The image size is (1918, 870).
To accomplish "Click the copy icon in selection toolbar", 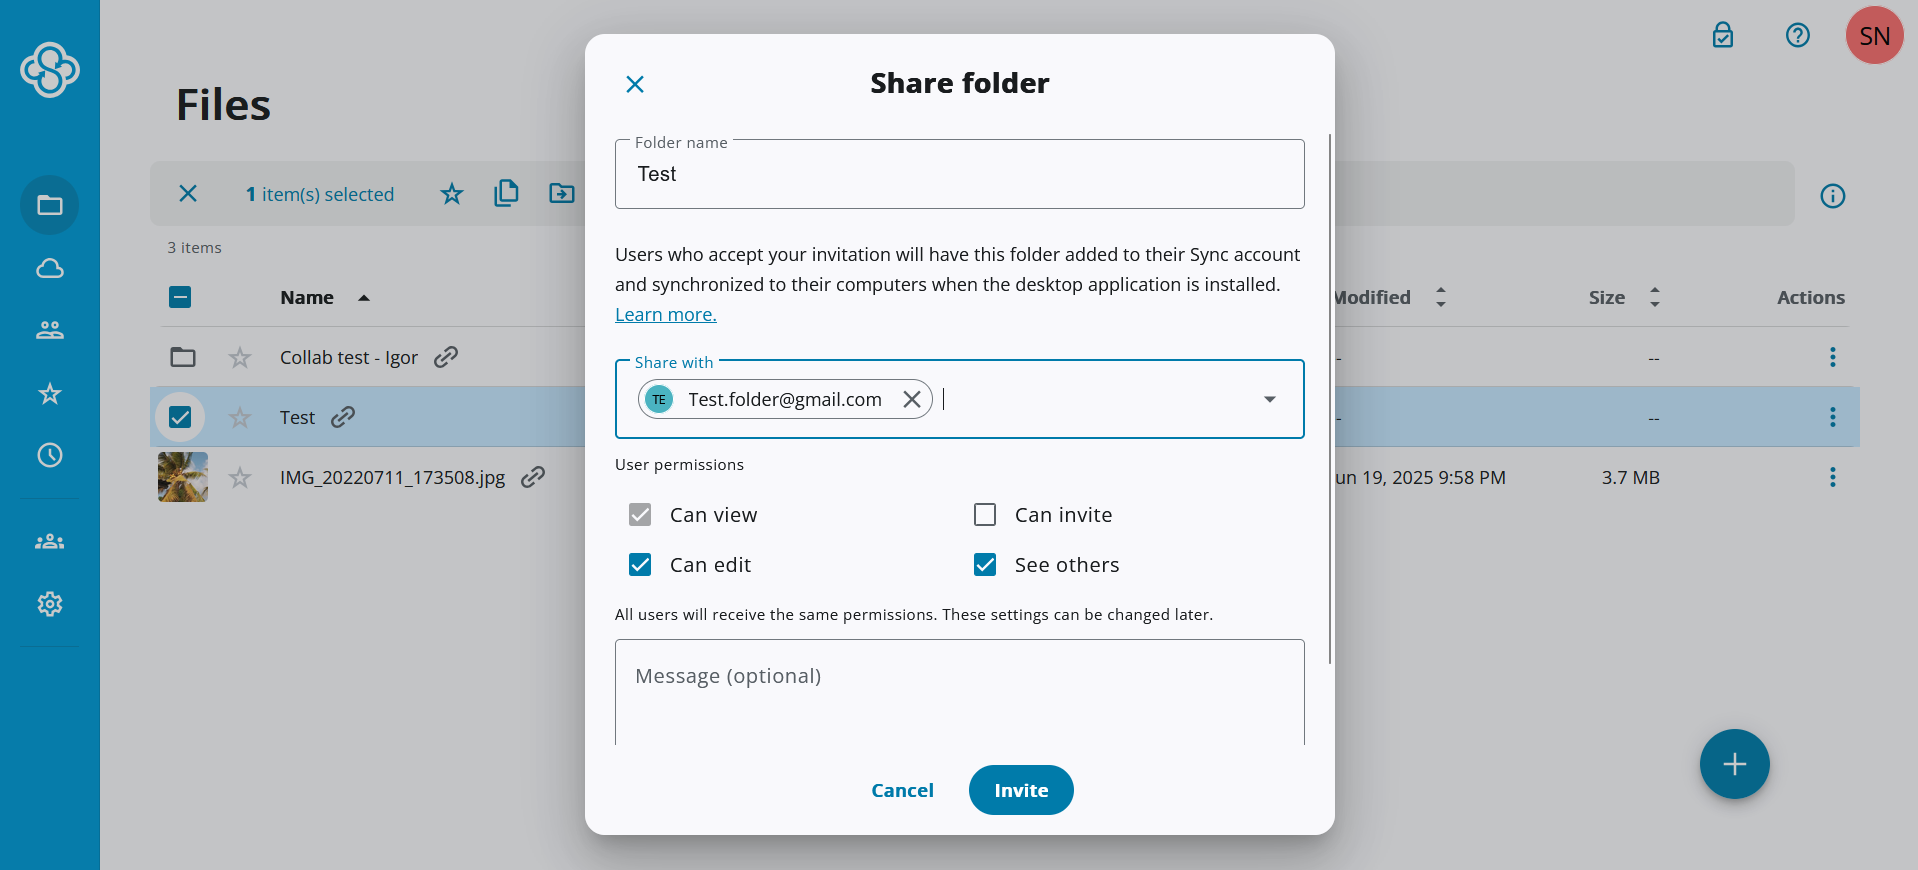I will coord(507,193).
